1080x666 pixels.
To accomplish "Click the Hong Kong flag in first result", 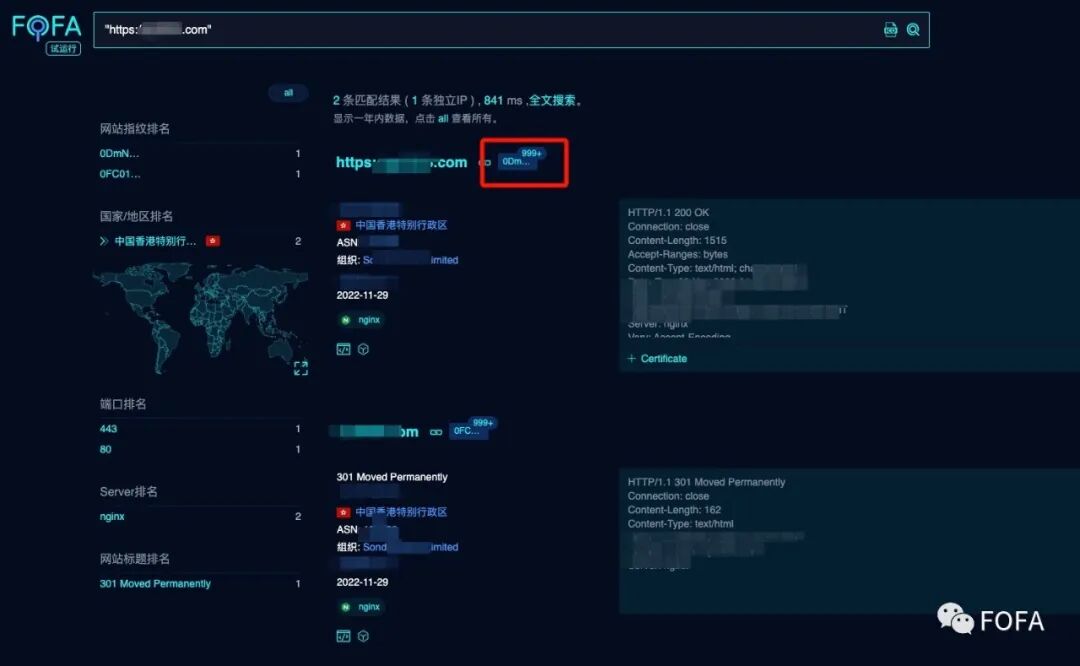I will point(344,225).
